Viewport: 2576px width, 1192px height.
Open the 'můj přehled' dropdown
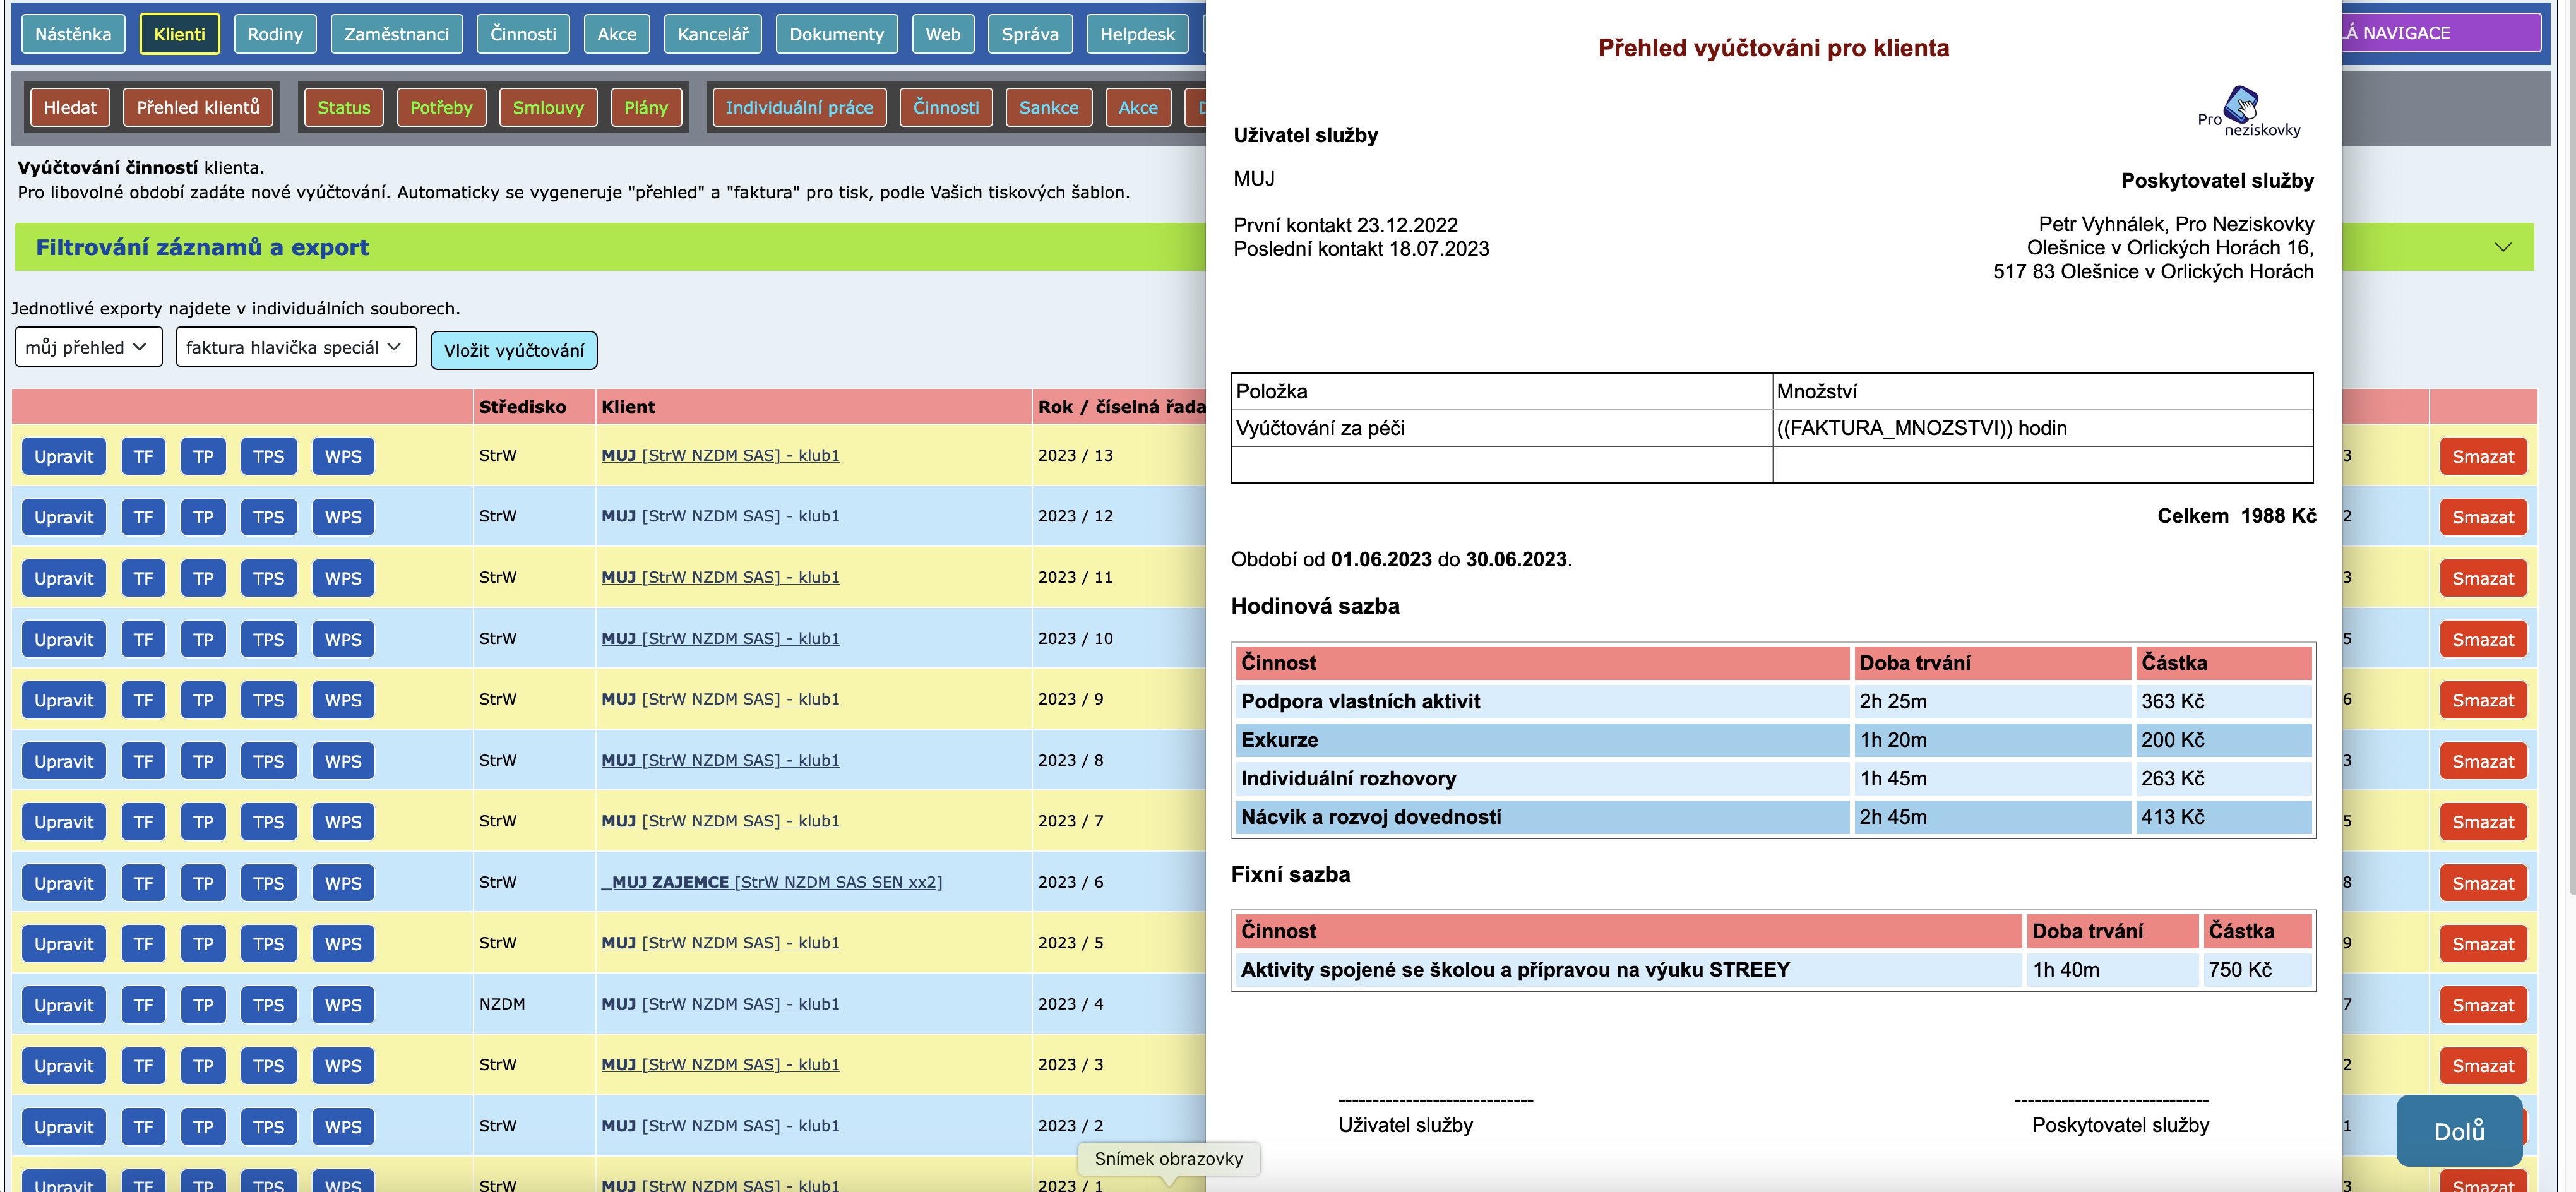tap(88, 347)
